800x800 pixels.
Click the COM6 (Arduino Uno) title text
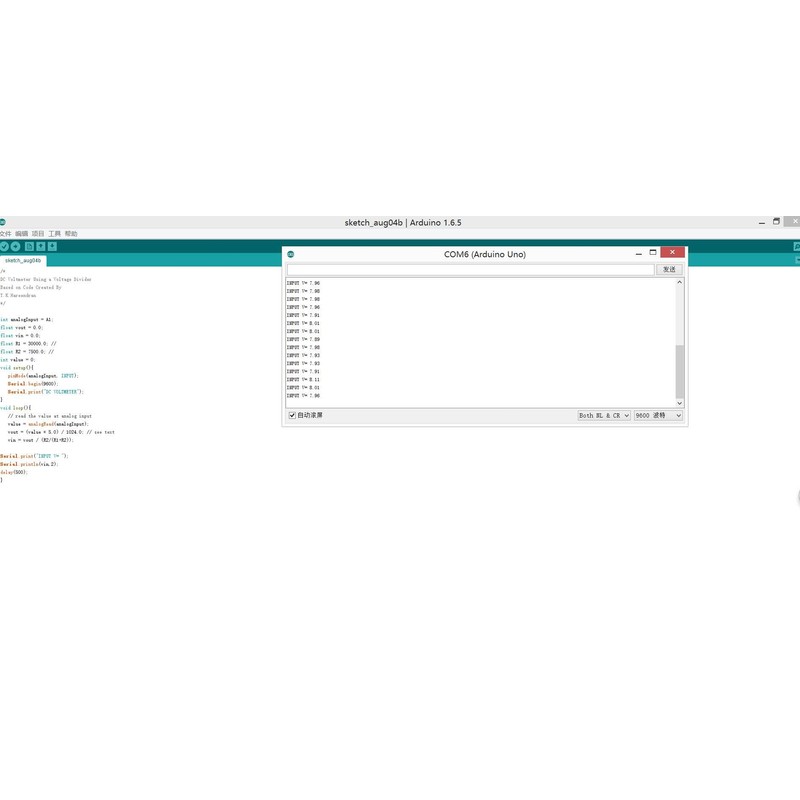pos(485,254)
